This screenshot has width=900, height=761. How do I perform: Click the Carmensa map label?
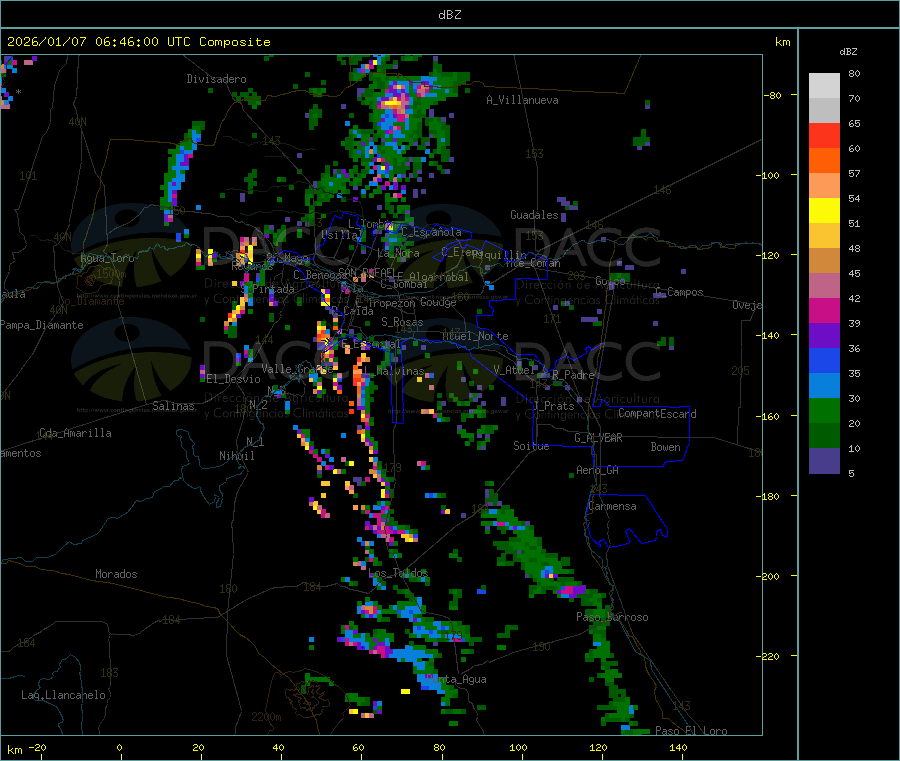click(612, 506)
